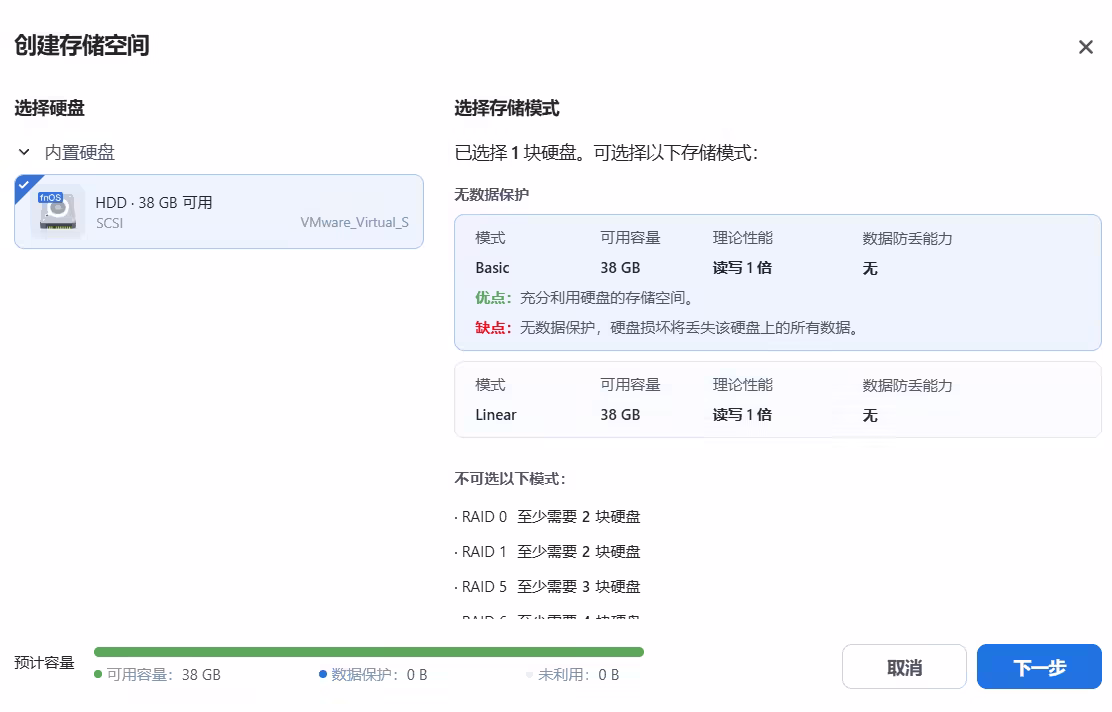Click the 可用容量: 38 GB legend
The height and width of the screenshot is (712, 1112).
(157, 674)
